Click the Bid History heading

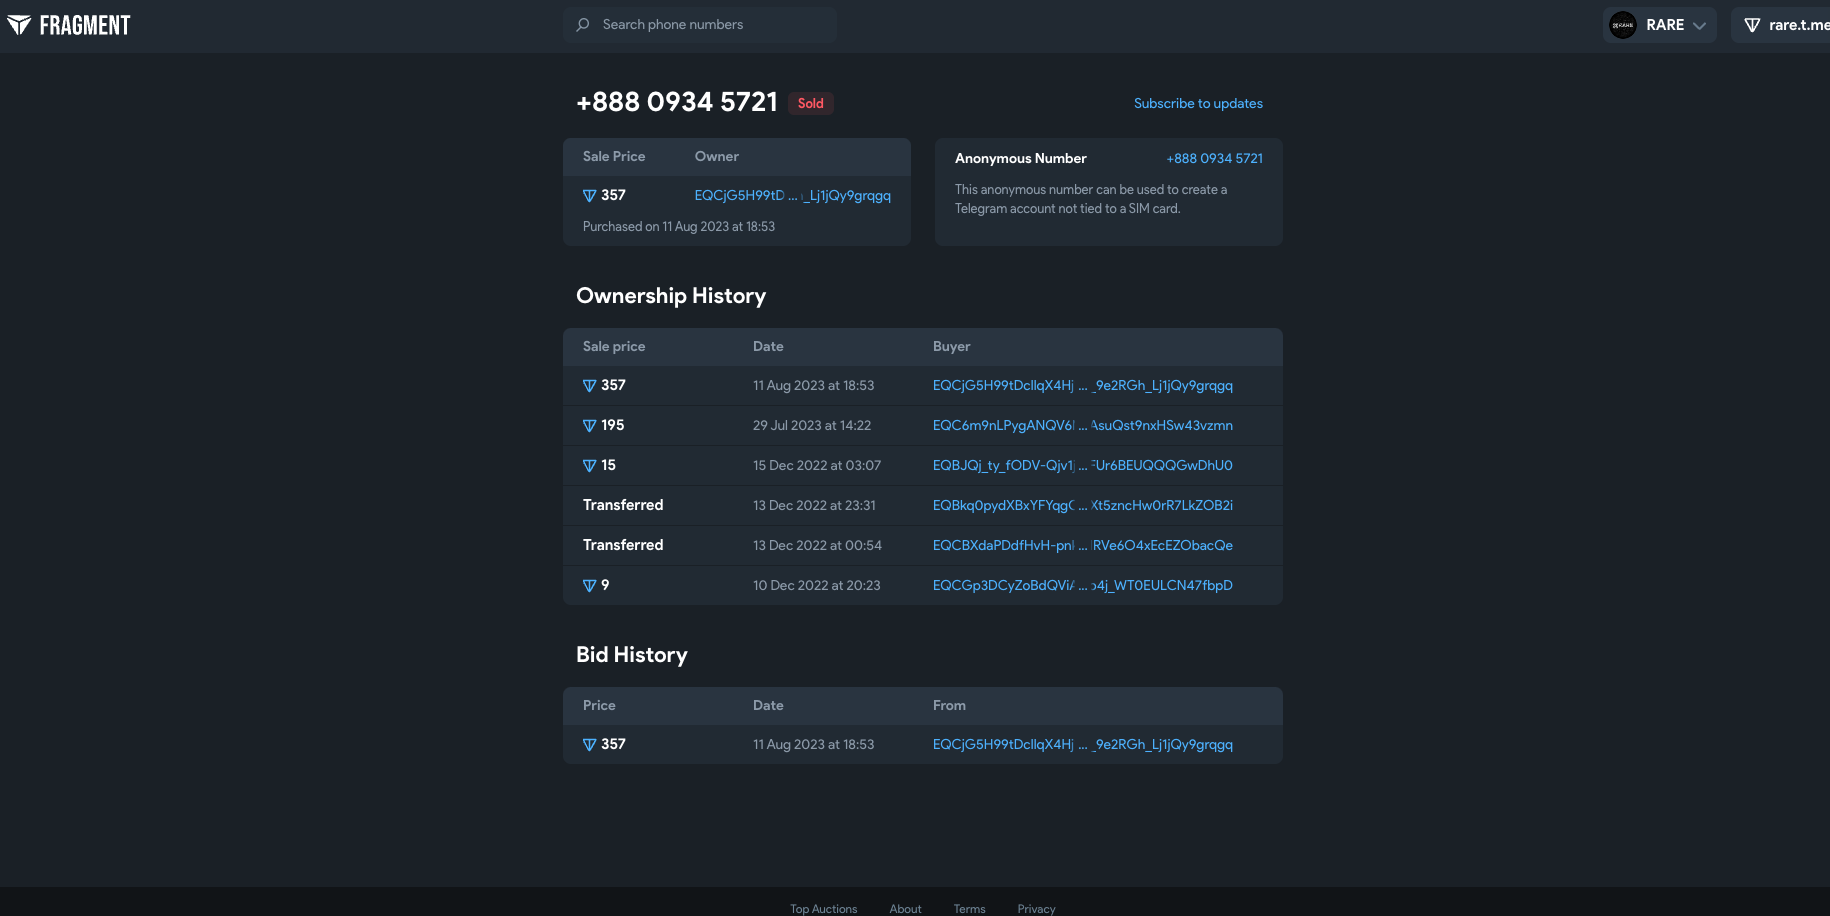[632, 655]
